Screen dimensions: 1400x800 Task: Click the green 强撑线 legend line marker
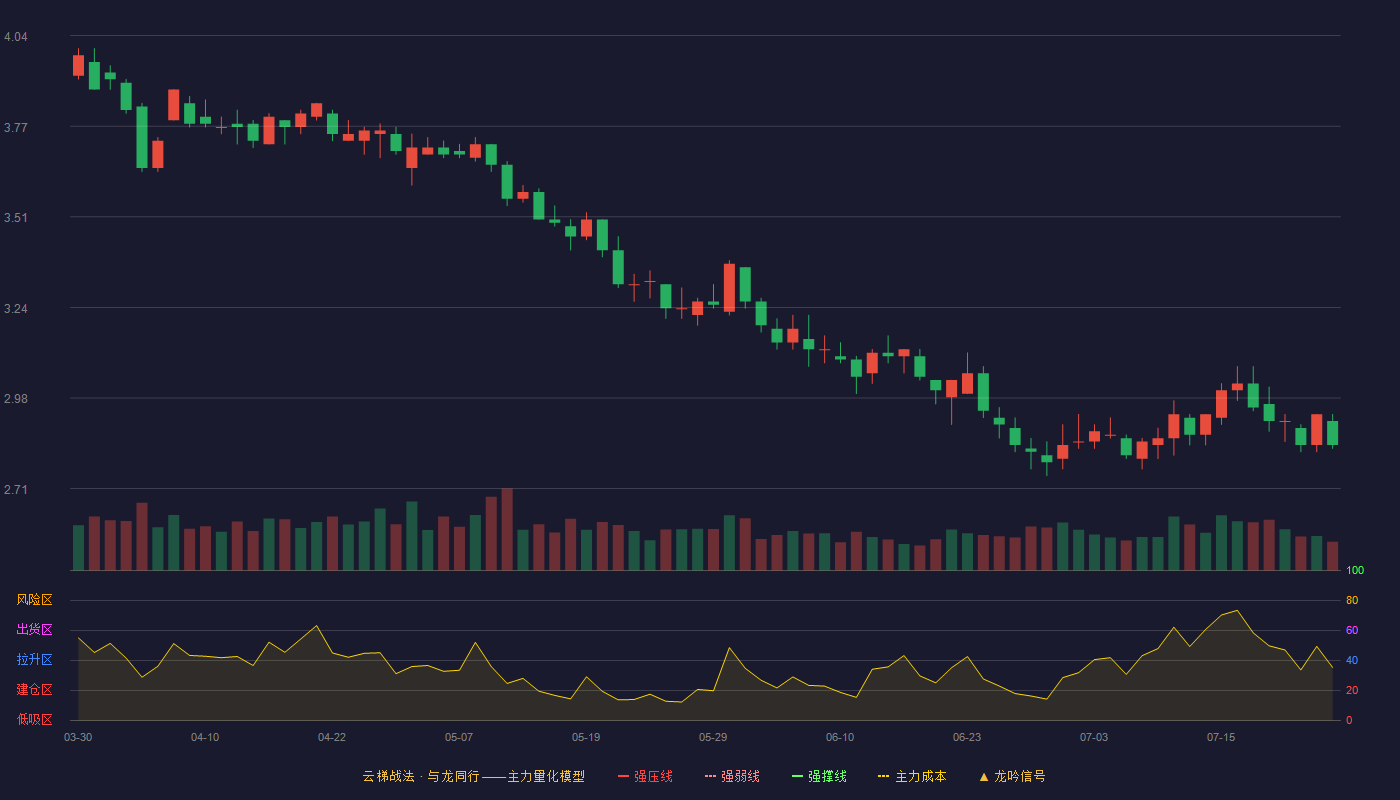[798, 776]
